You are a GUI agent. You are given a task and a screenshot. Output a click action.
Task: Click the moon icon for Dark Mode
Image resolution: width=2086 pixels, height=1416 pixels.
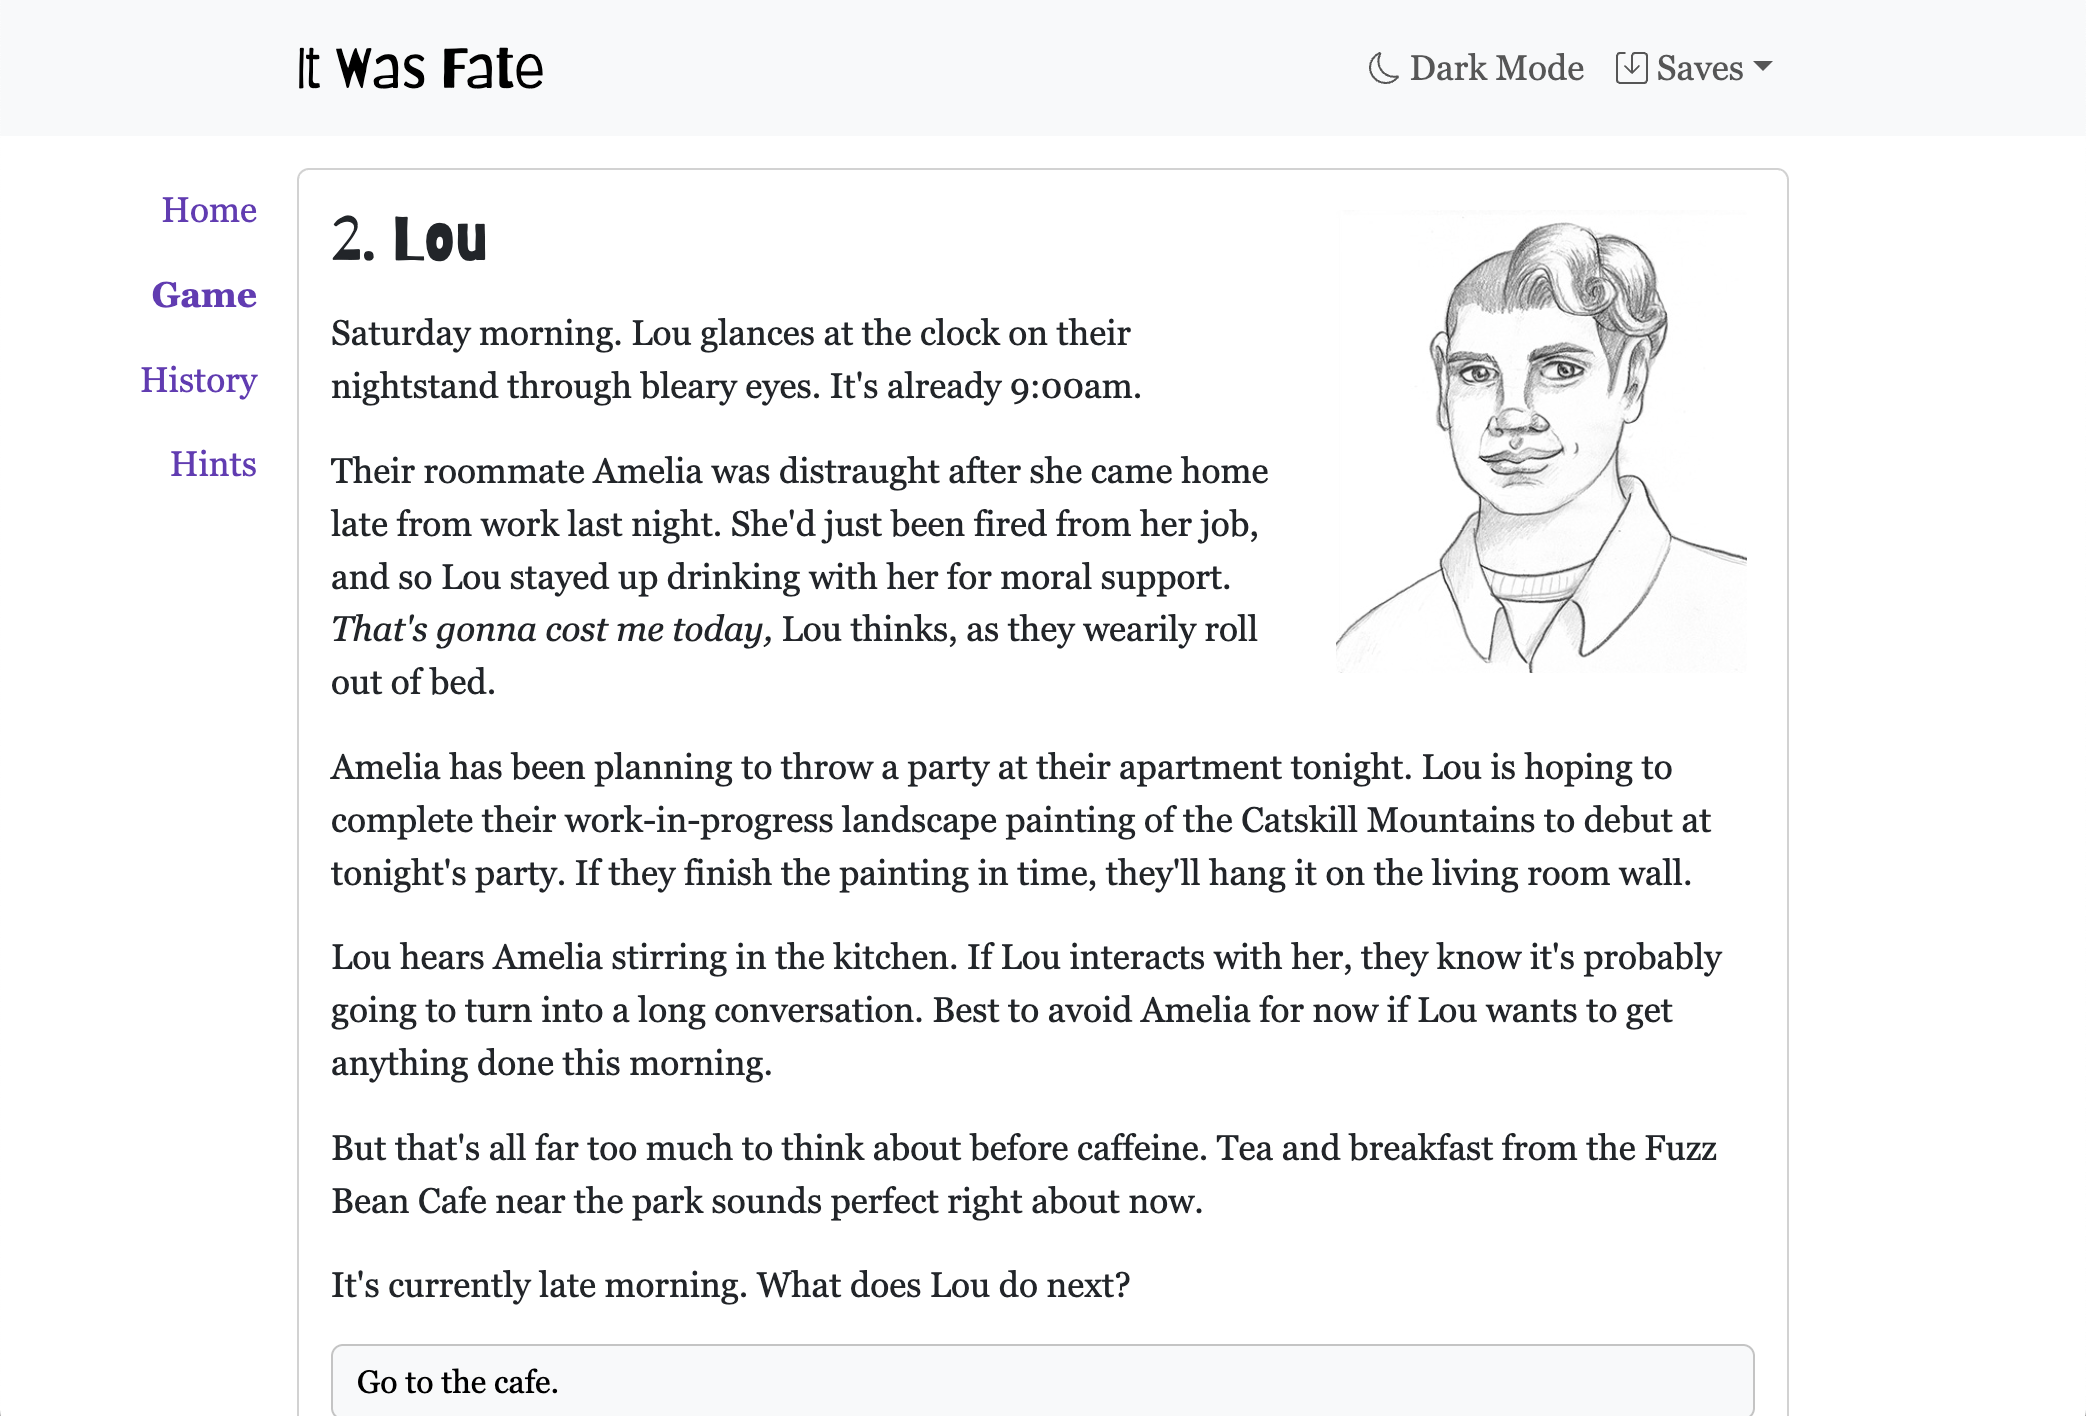point(1383,68)
